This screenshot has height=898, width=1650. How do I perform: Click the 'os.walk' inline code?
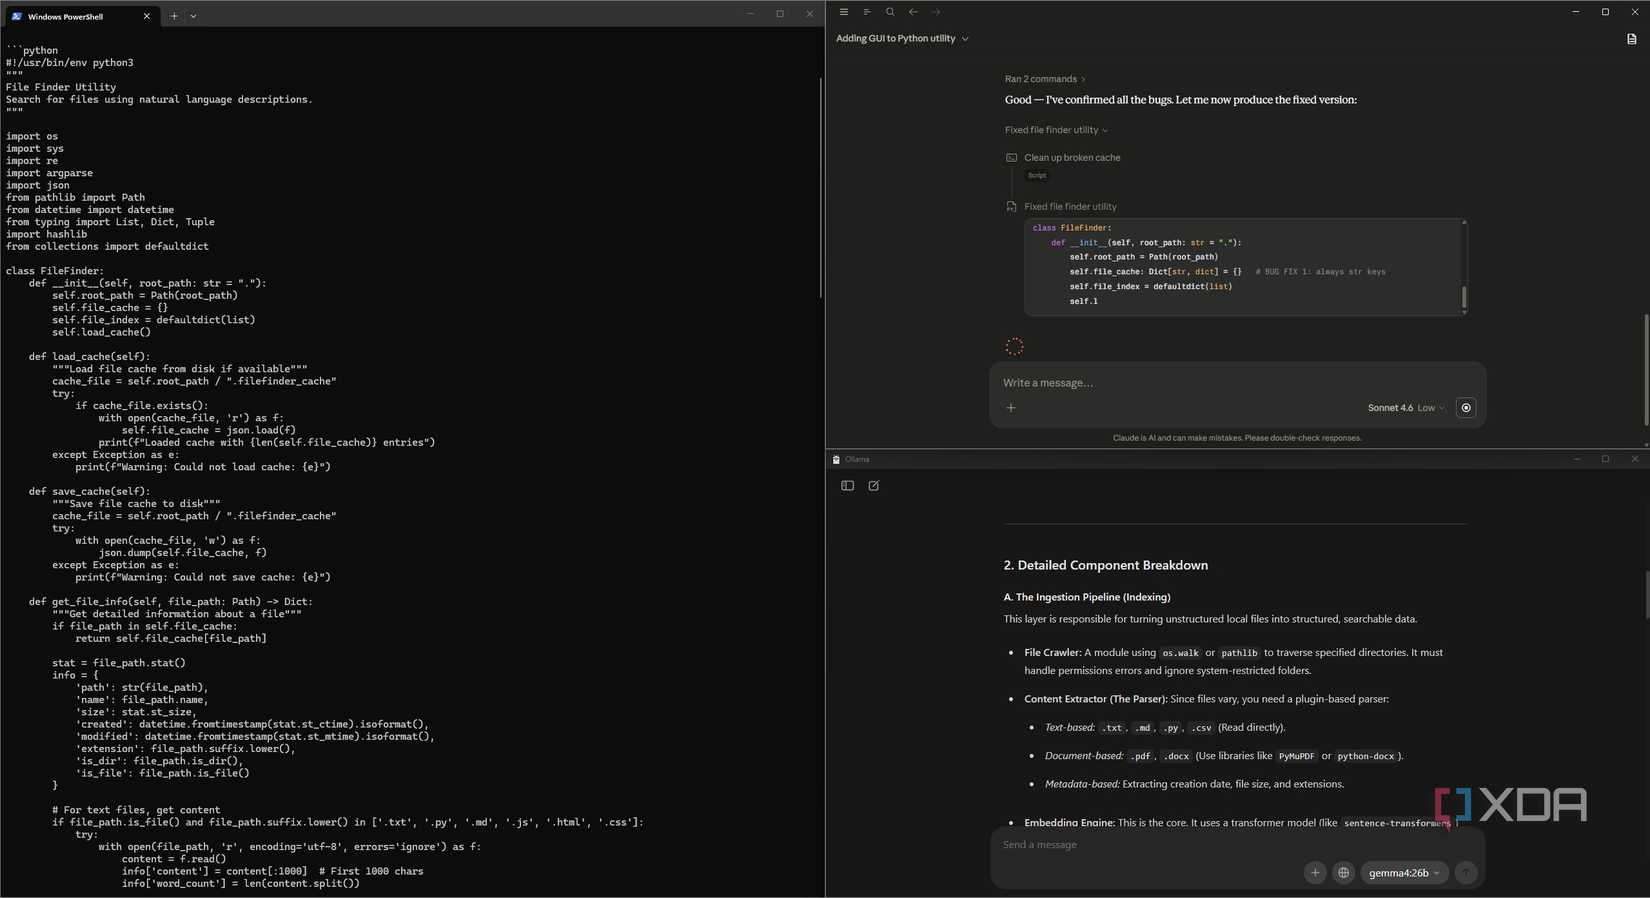pyautogui.click(x=1180, y=653)
